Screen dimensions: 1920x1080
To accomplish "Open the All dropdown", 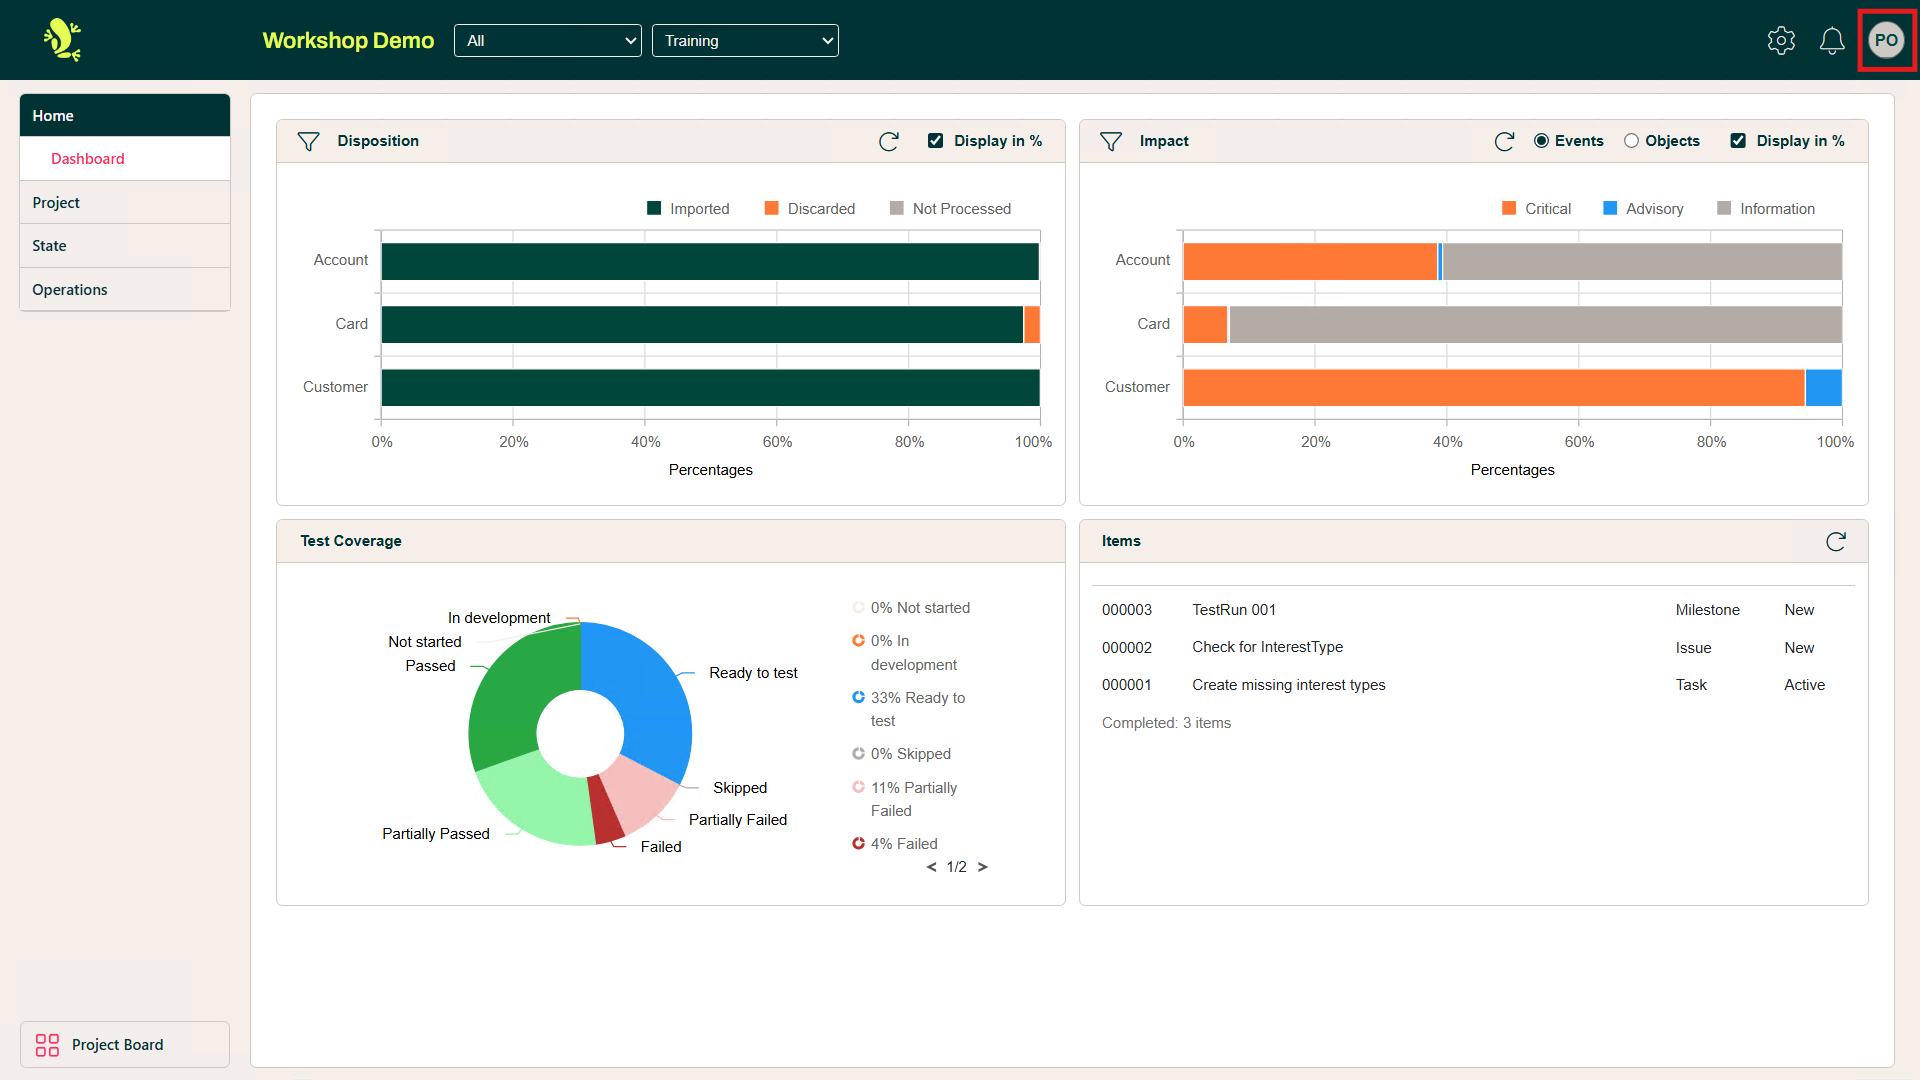I will point(547,41).
